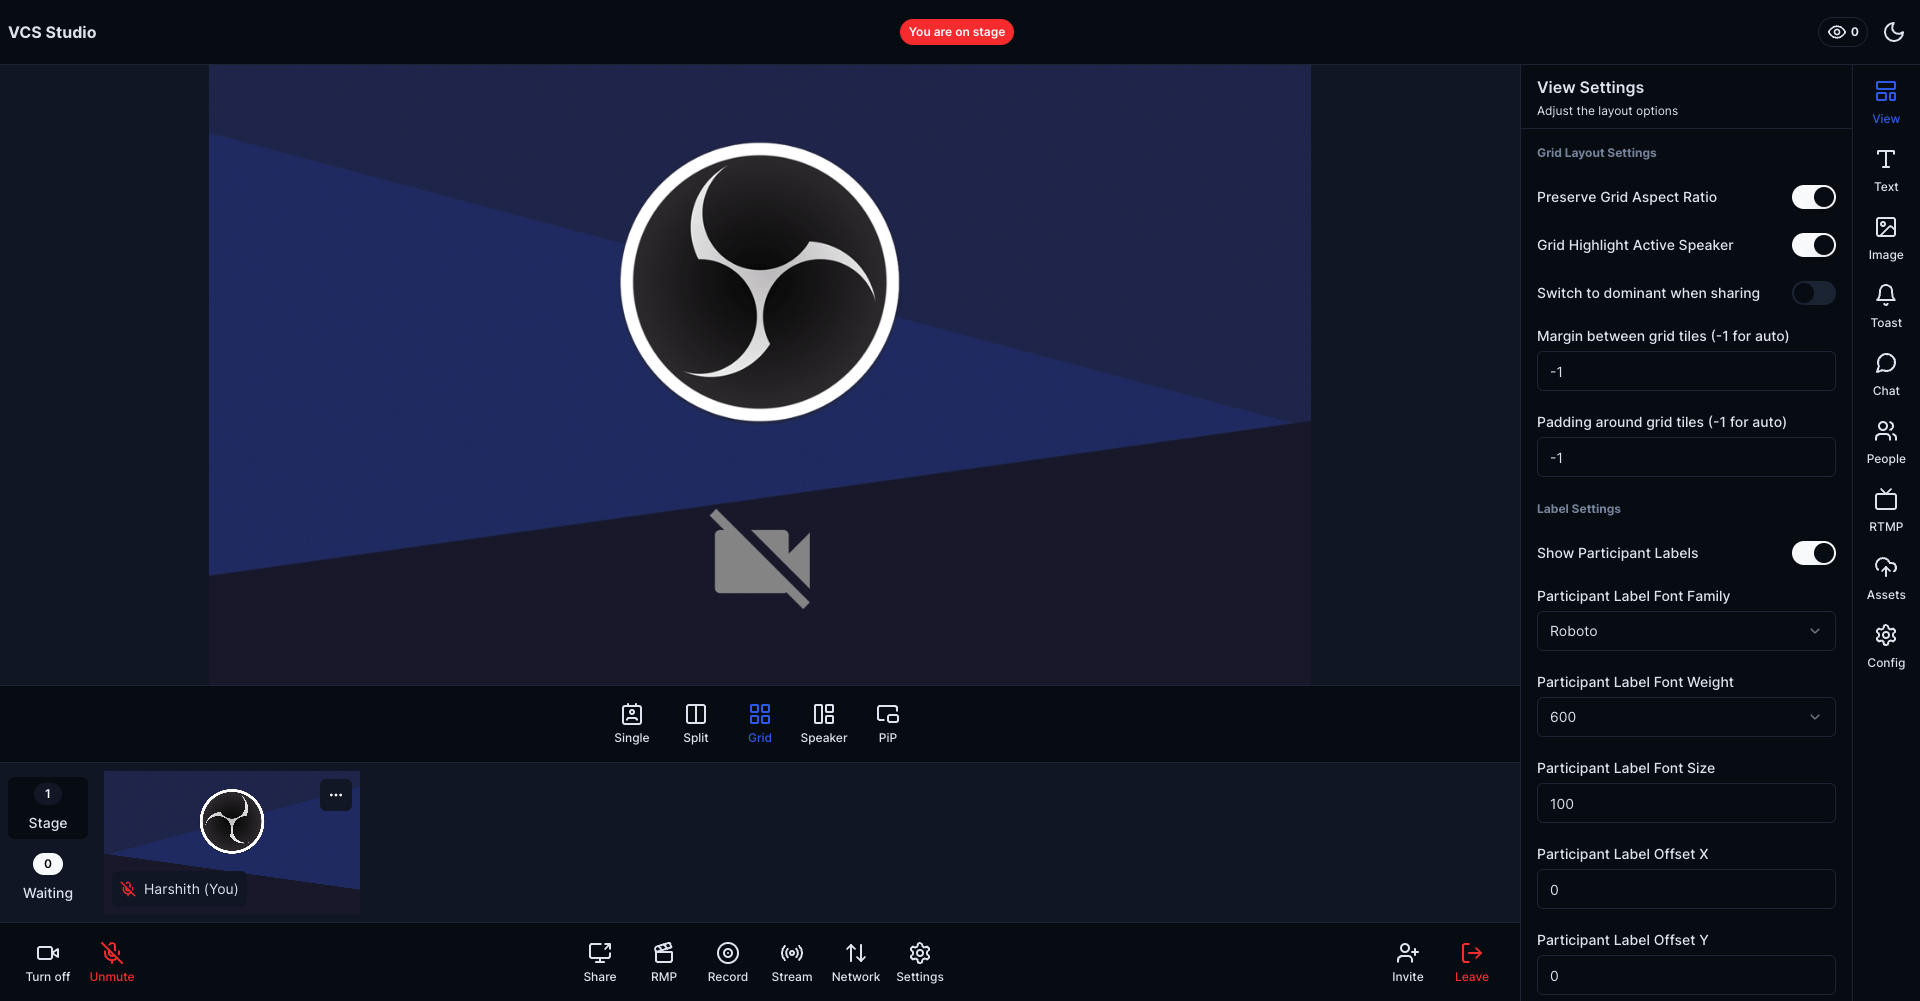Click the Harshith (You) name label

(191, 889)
